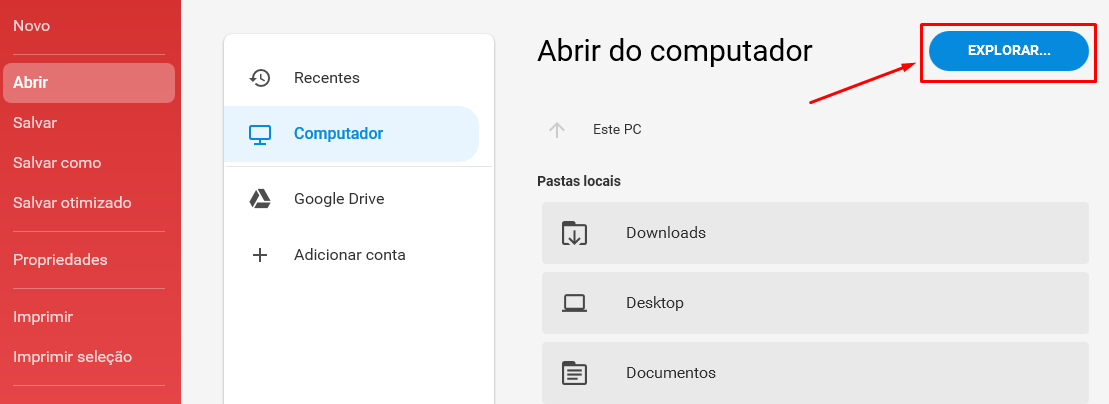Click the Documentos folder icon

coord(574,373)
